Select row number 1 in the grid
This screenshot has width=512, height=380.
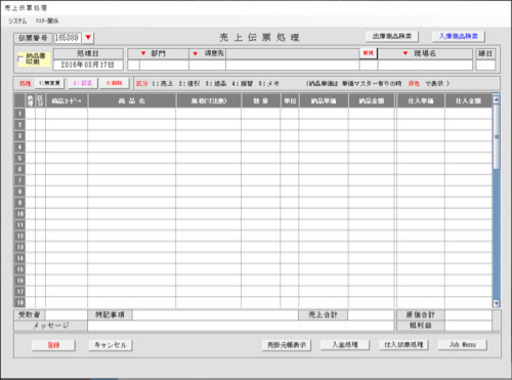(x=20, y=113)
